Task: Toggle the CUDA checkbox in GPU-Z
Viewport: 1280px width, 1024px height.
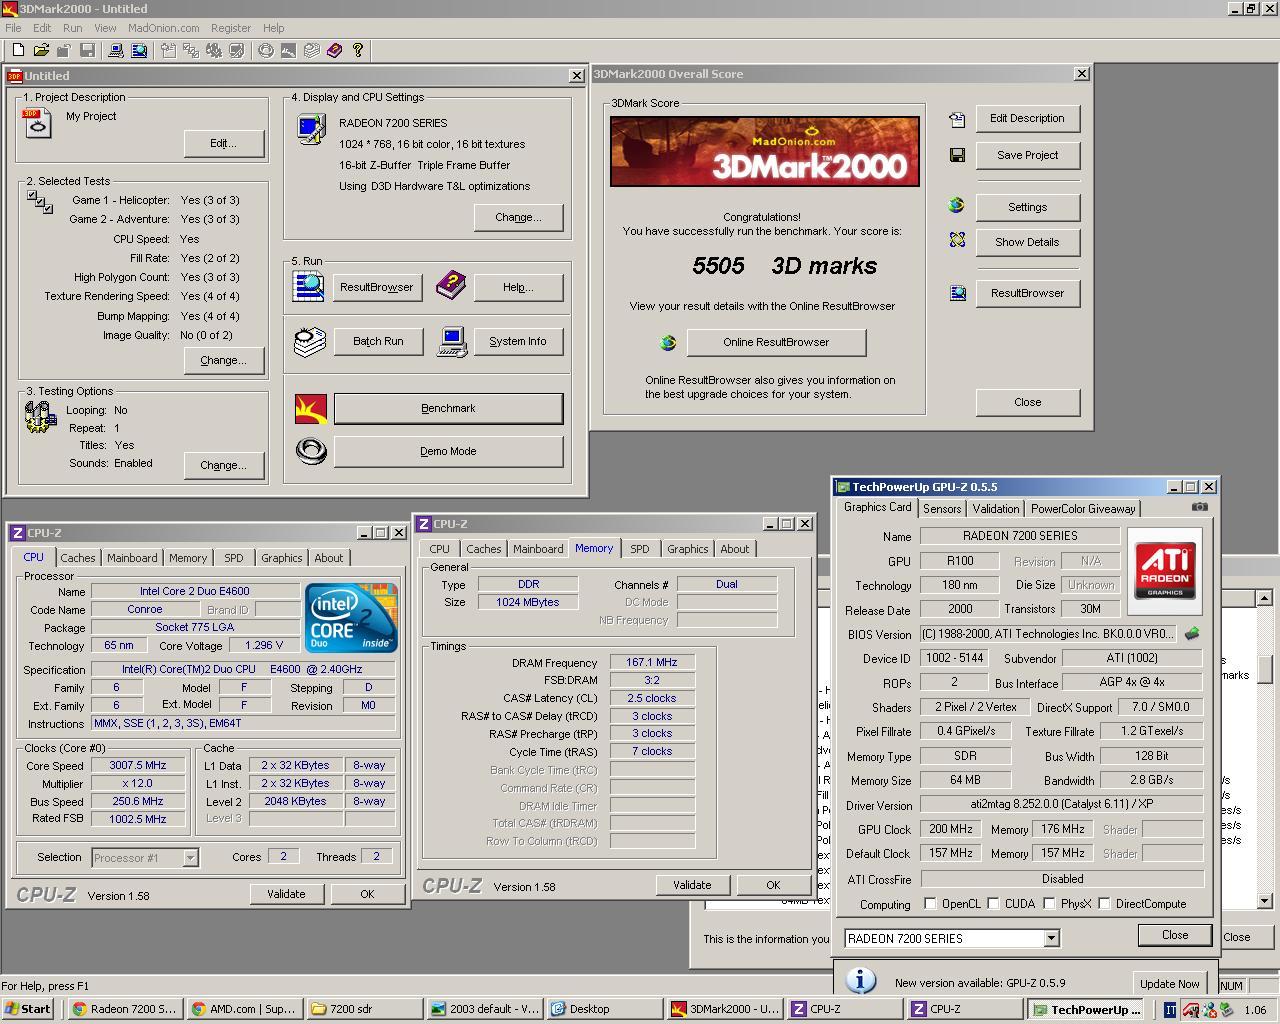Action: 993,904
